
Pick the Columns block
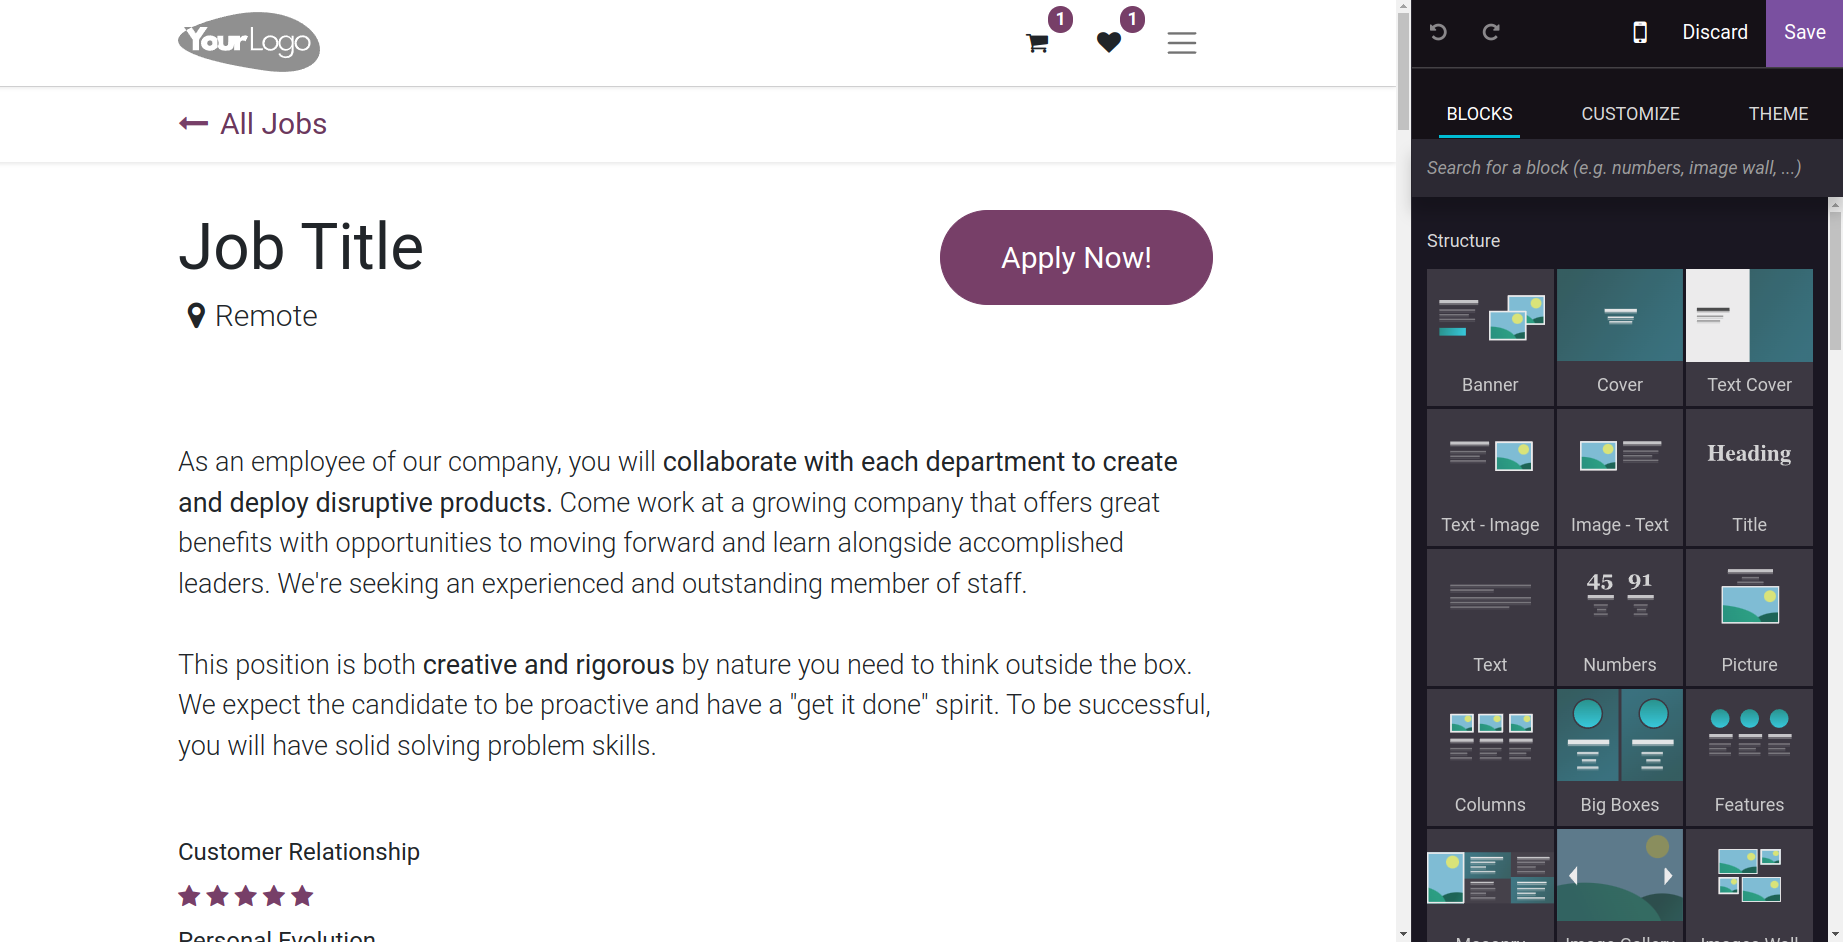[x=1490, y=756]
